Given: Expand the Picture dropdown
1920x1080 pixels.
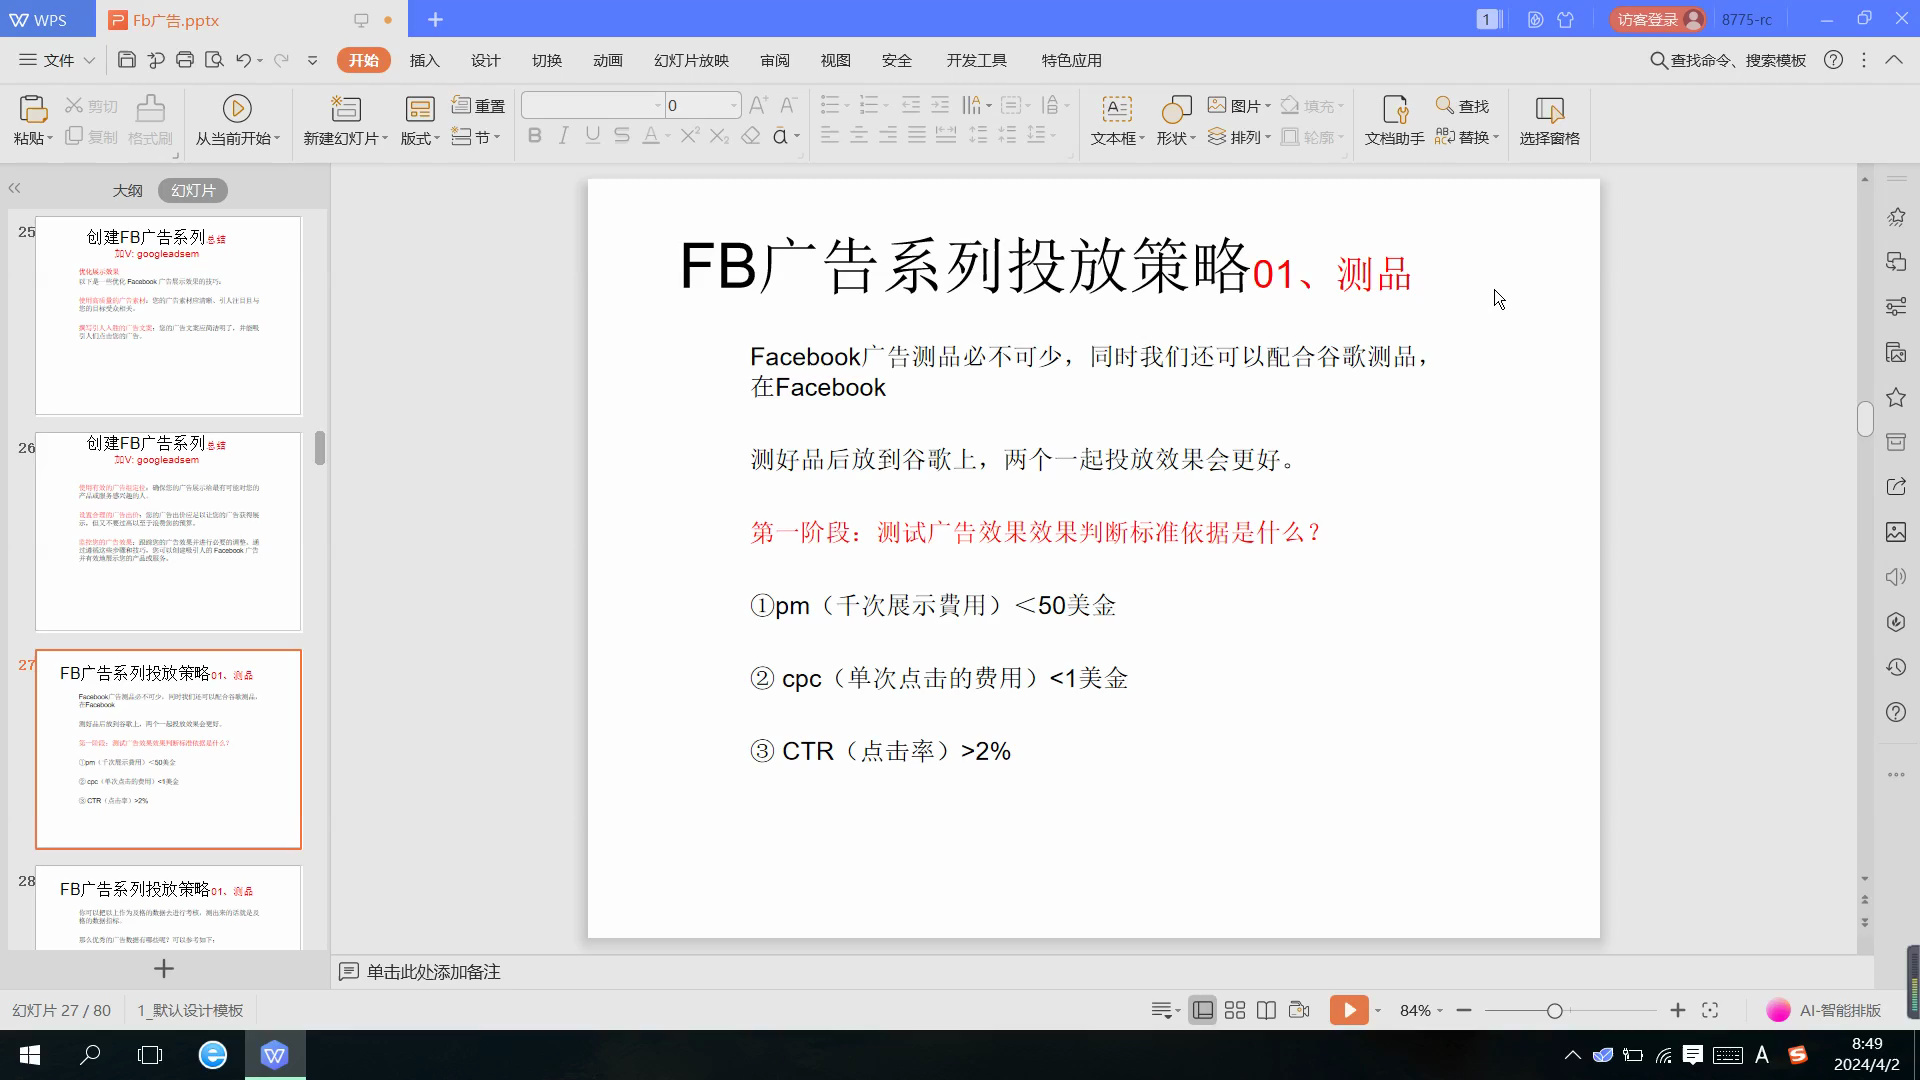Looking at the screenshot, I should [x=1239, y=105].
